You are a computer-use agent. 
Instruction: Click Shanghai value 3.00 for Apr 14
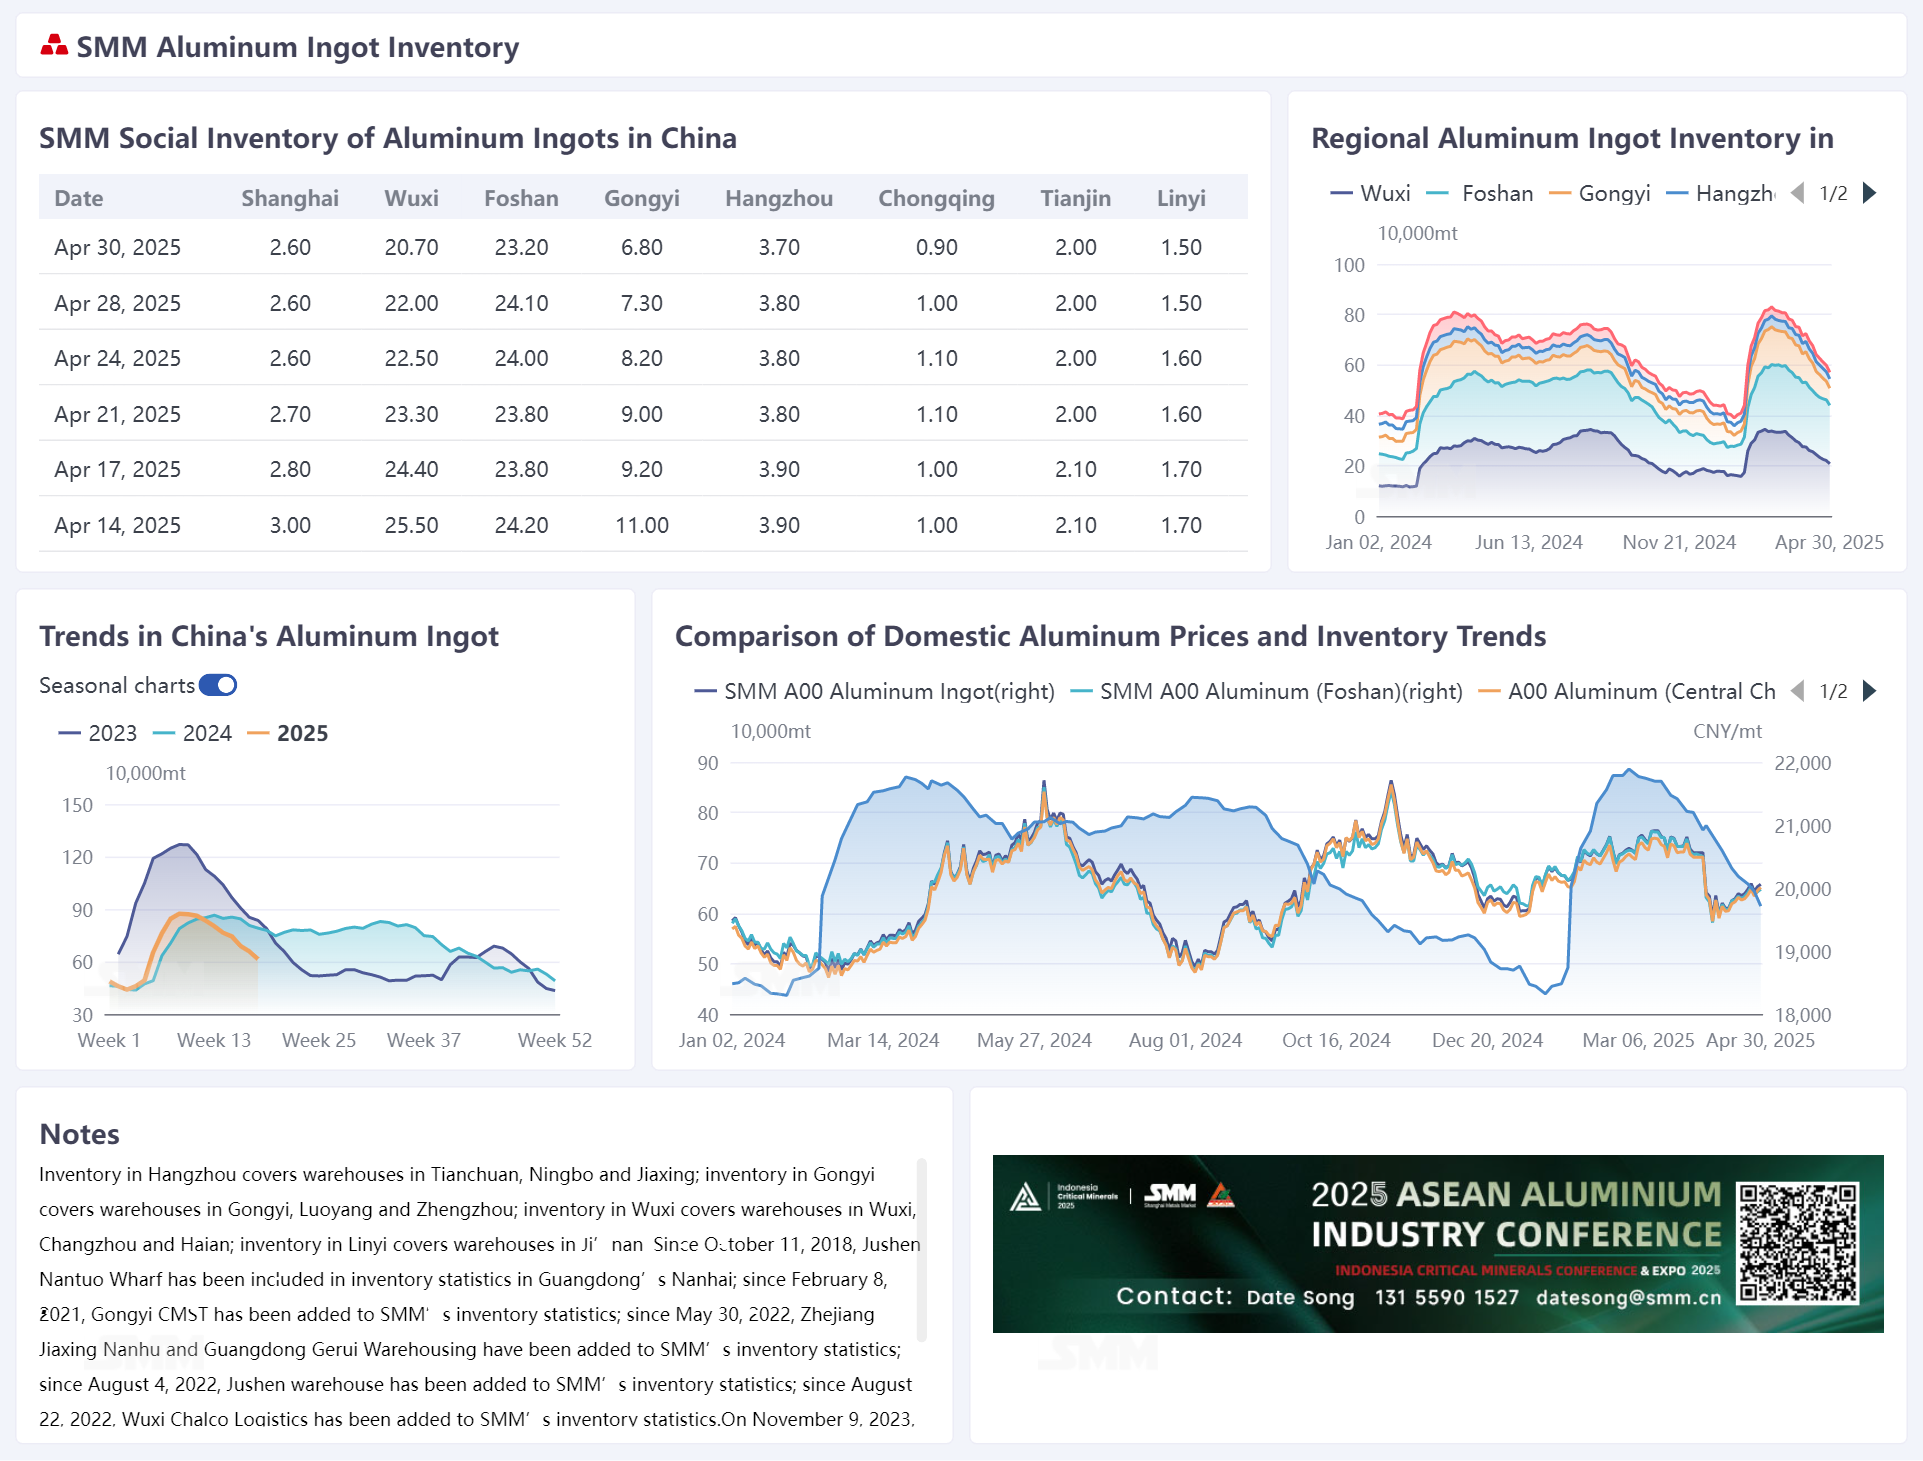[290, 525]
